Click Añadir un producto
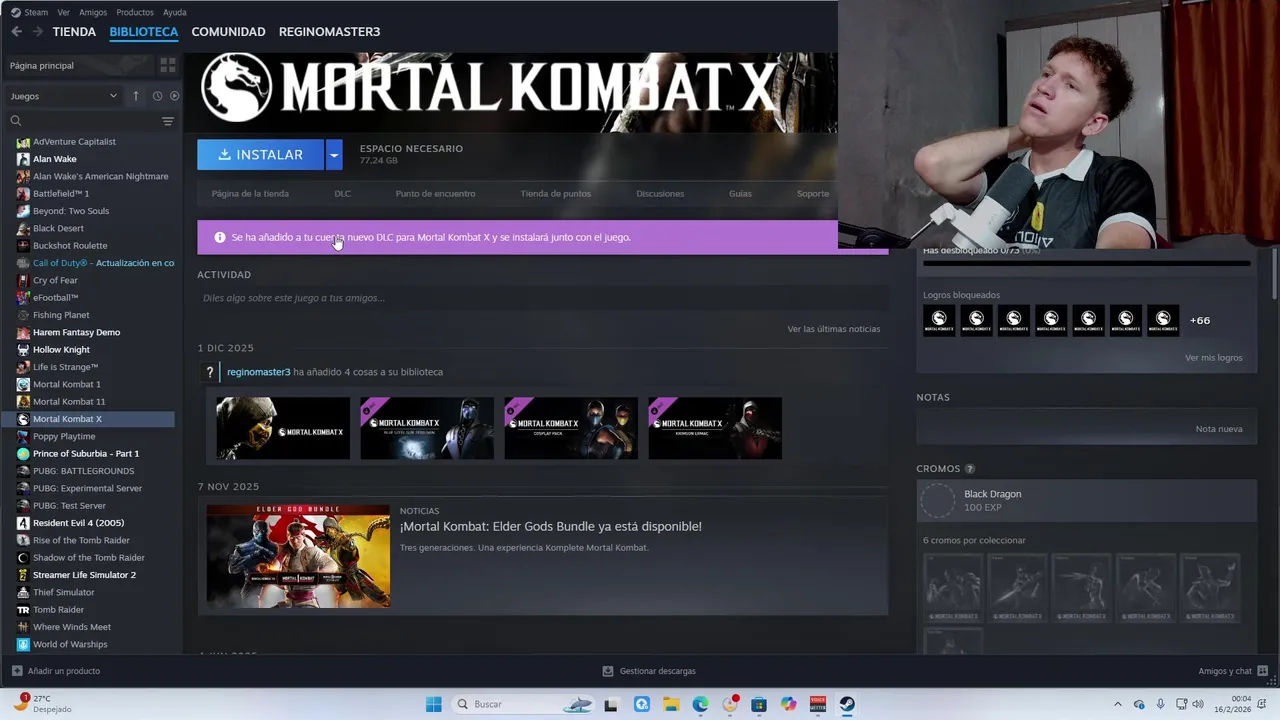 56,671
